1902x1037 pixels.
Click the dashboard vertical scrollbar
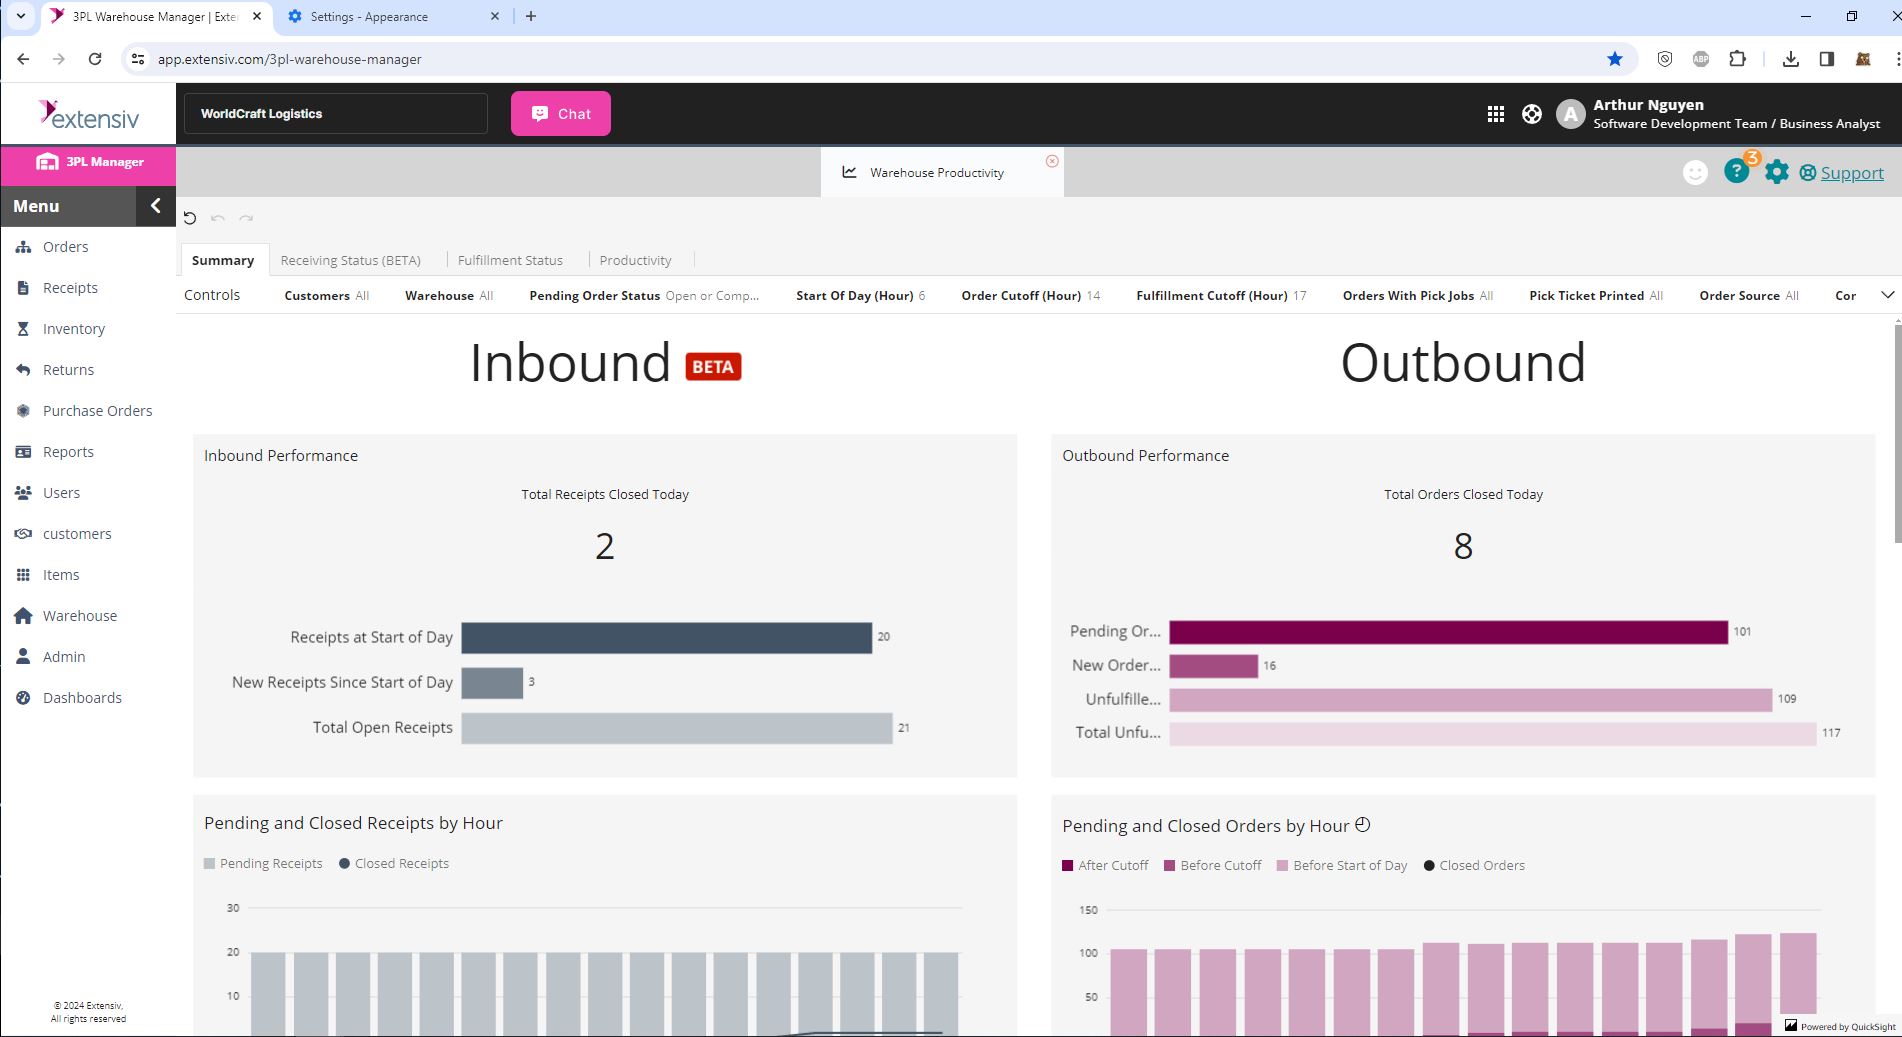click(x=1897, y=432)
